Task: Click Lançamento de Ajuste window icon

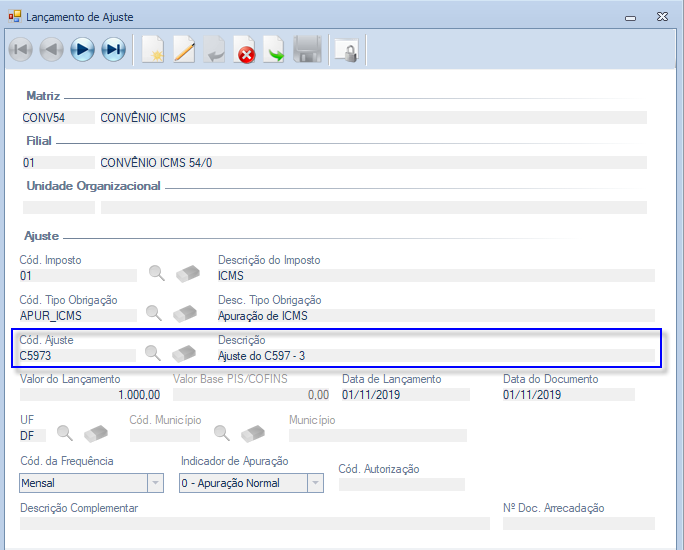Action: point(14,17)
